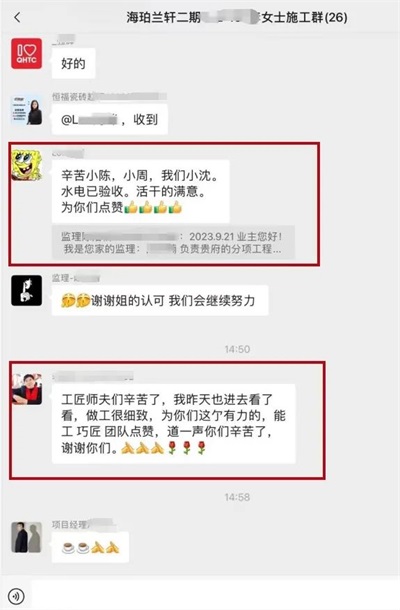Screen dimensions: 400x610
Task: Open the SpongeBob avatar profile
Action: [26, 165]
